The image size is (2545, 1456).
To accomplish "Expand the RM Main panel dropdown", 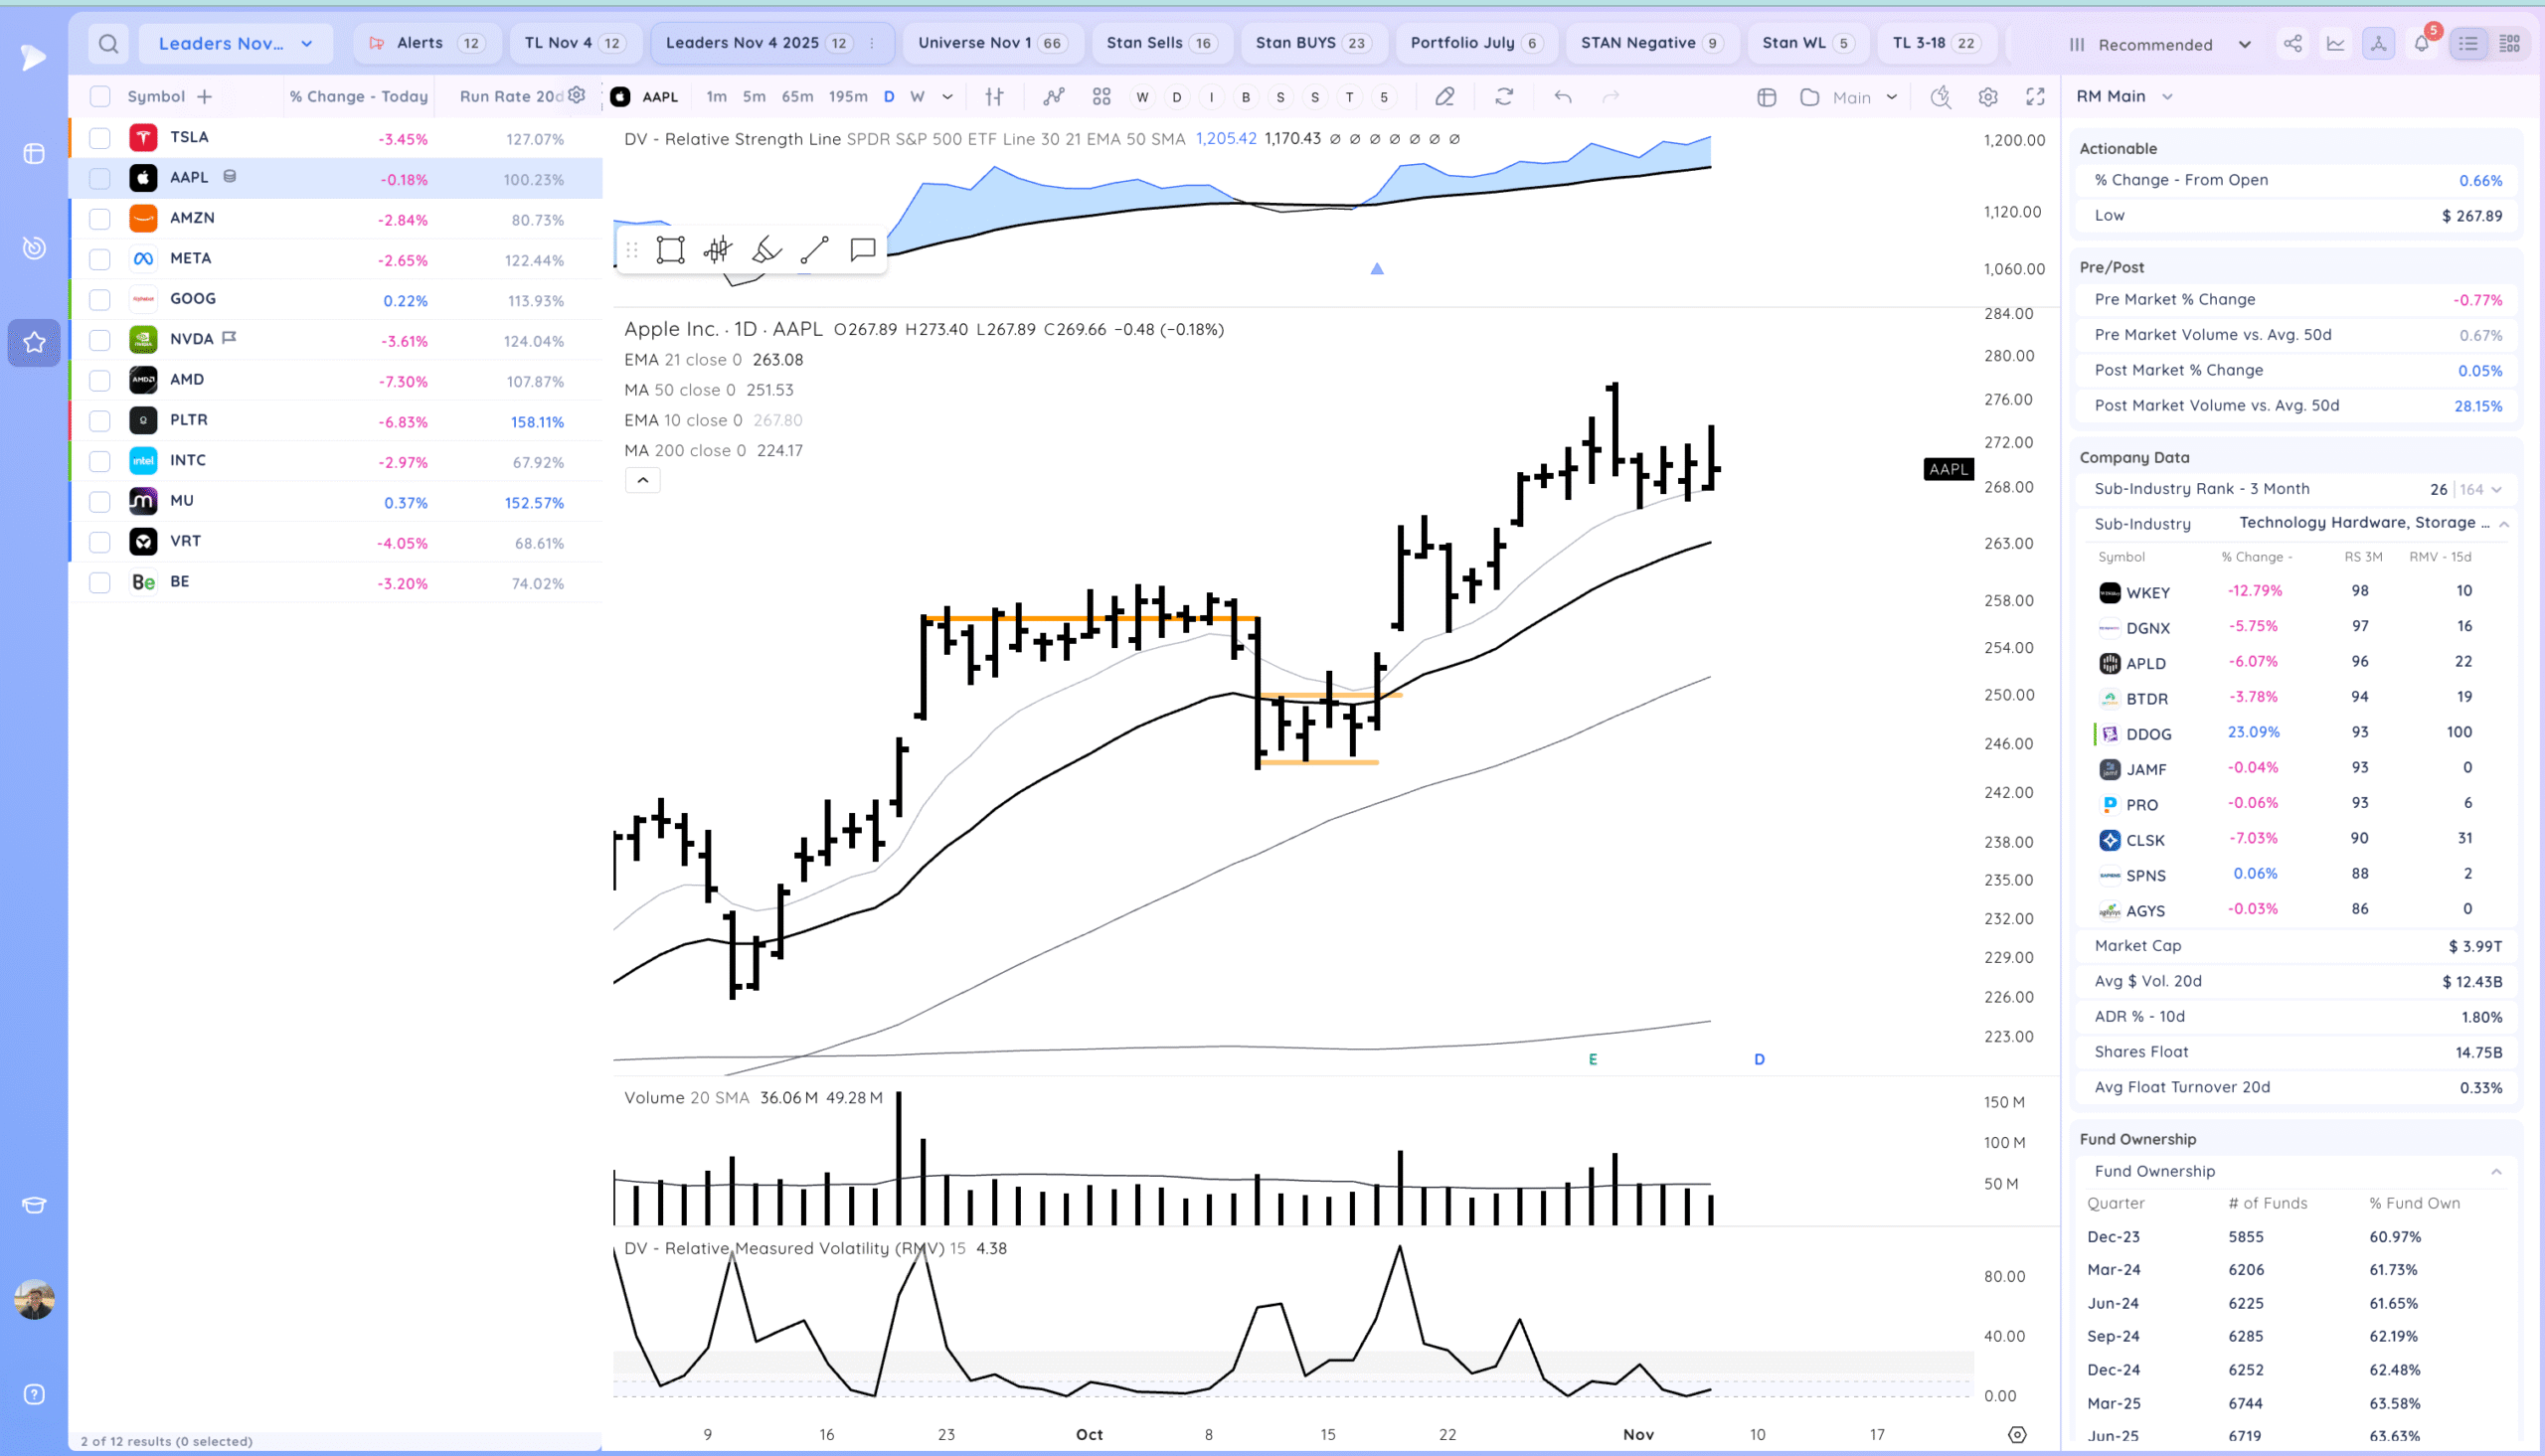I will click(2167, 97).
